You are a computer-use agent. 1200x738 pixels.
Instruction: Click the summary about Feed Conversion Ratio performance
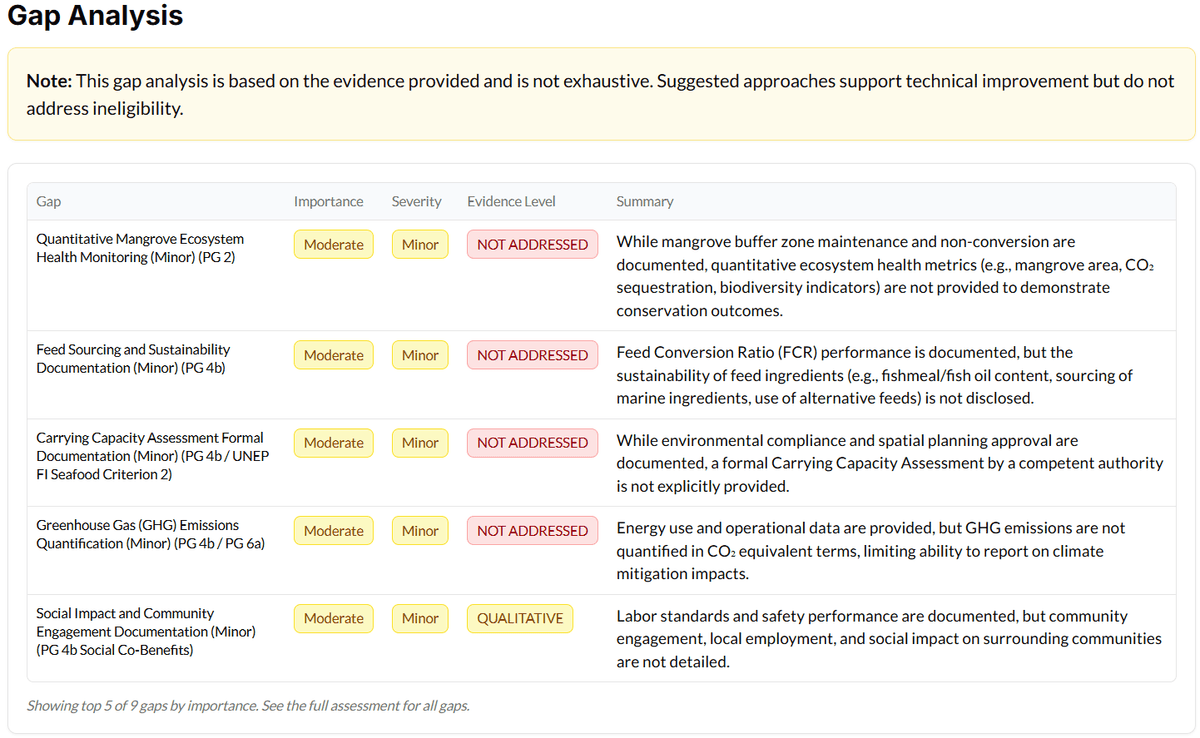(x=875, y=375)
